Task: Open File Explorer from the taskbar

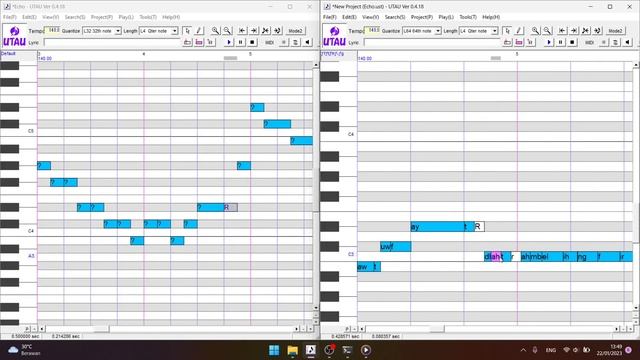Action: point(293,350)
